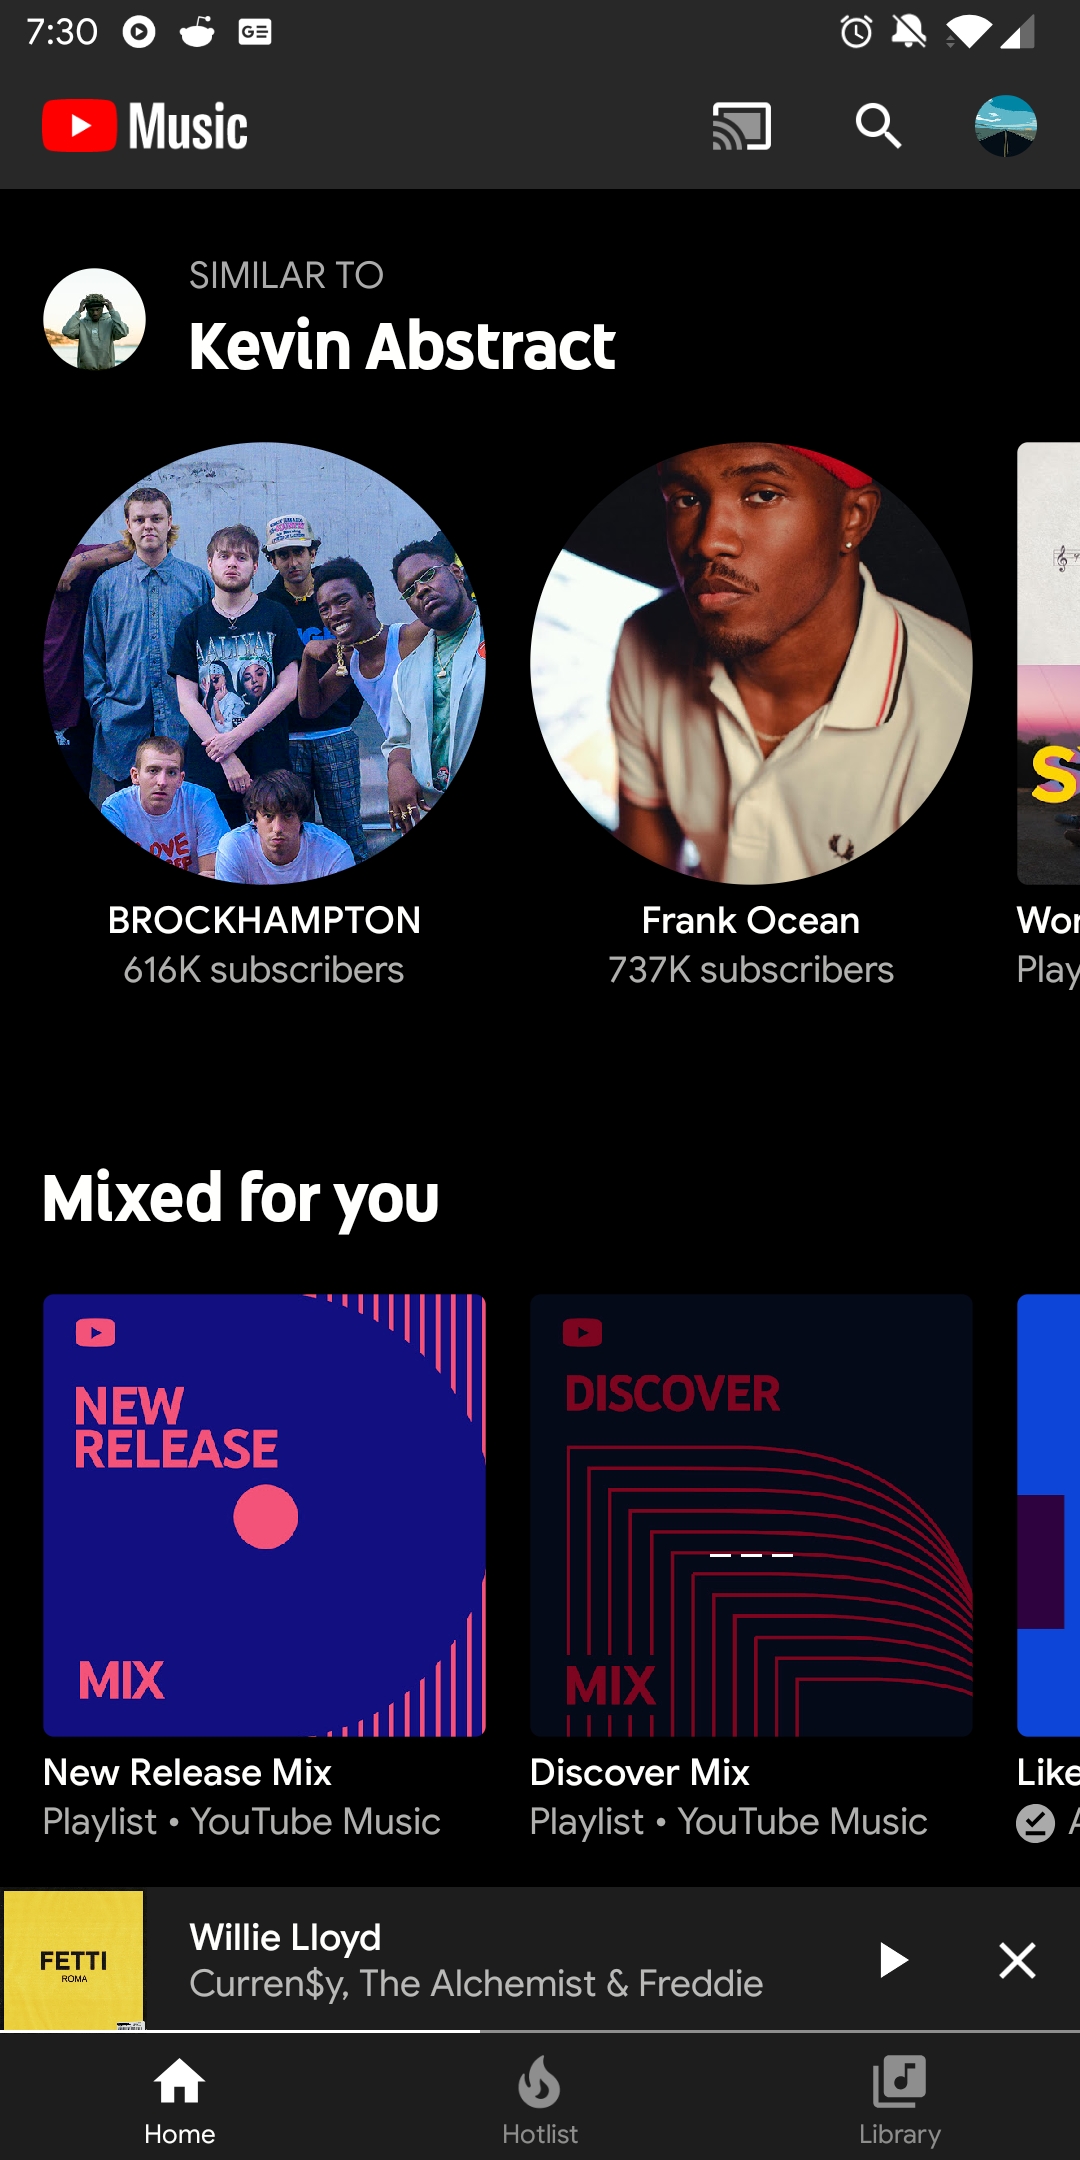The width and height of the screenshot is (1080, 2160).
Task: Tap the Kevin Abstract heading
Action: coord(402,346)
